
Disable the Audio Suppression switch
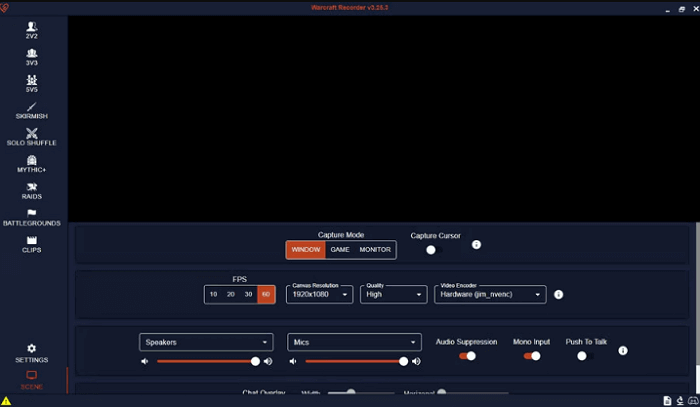click(467, 356)
